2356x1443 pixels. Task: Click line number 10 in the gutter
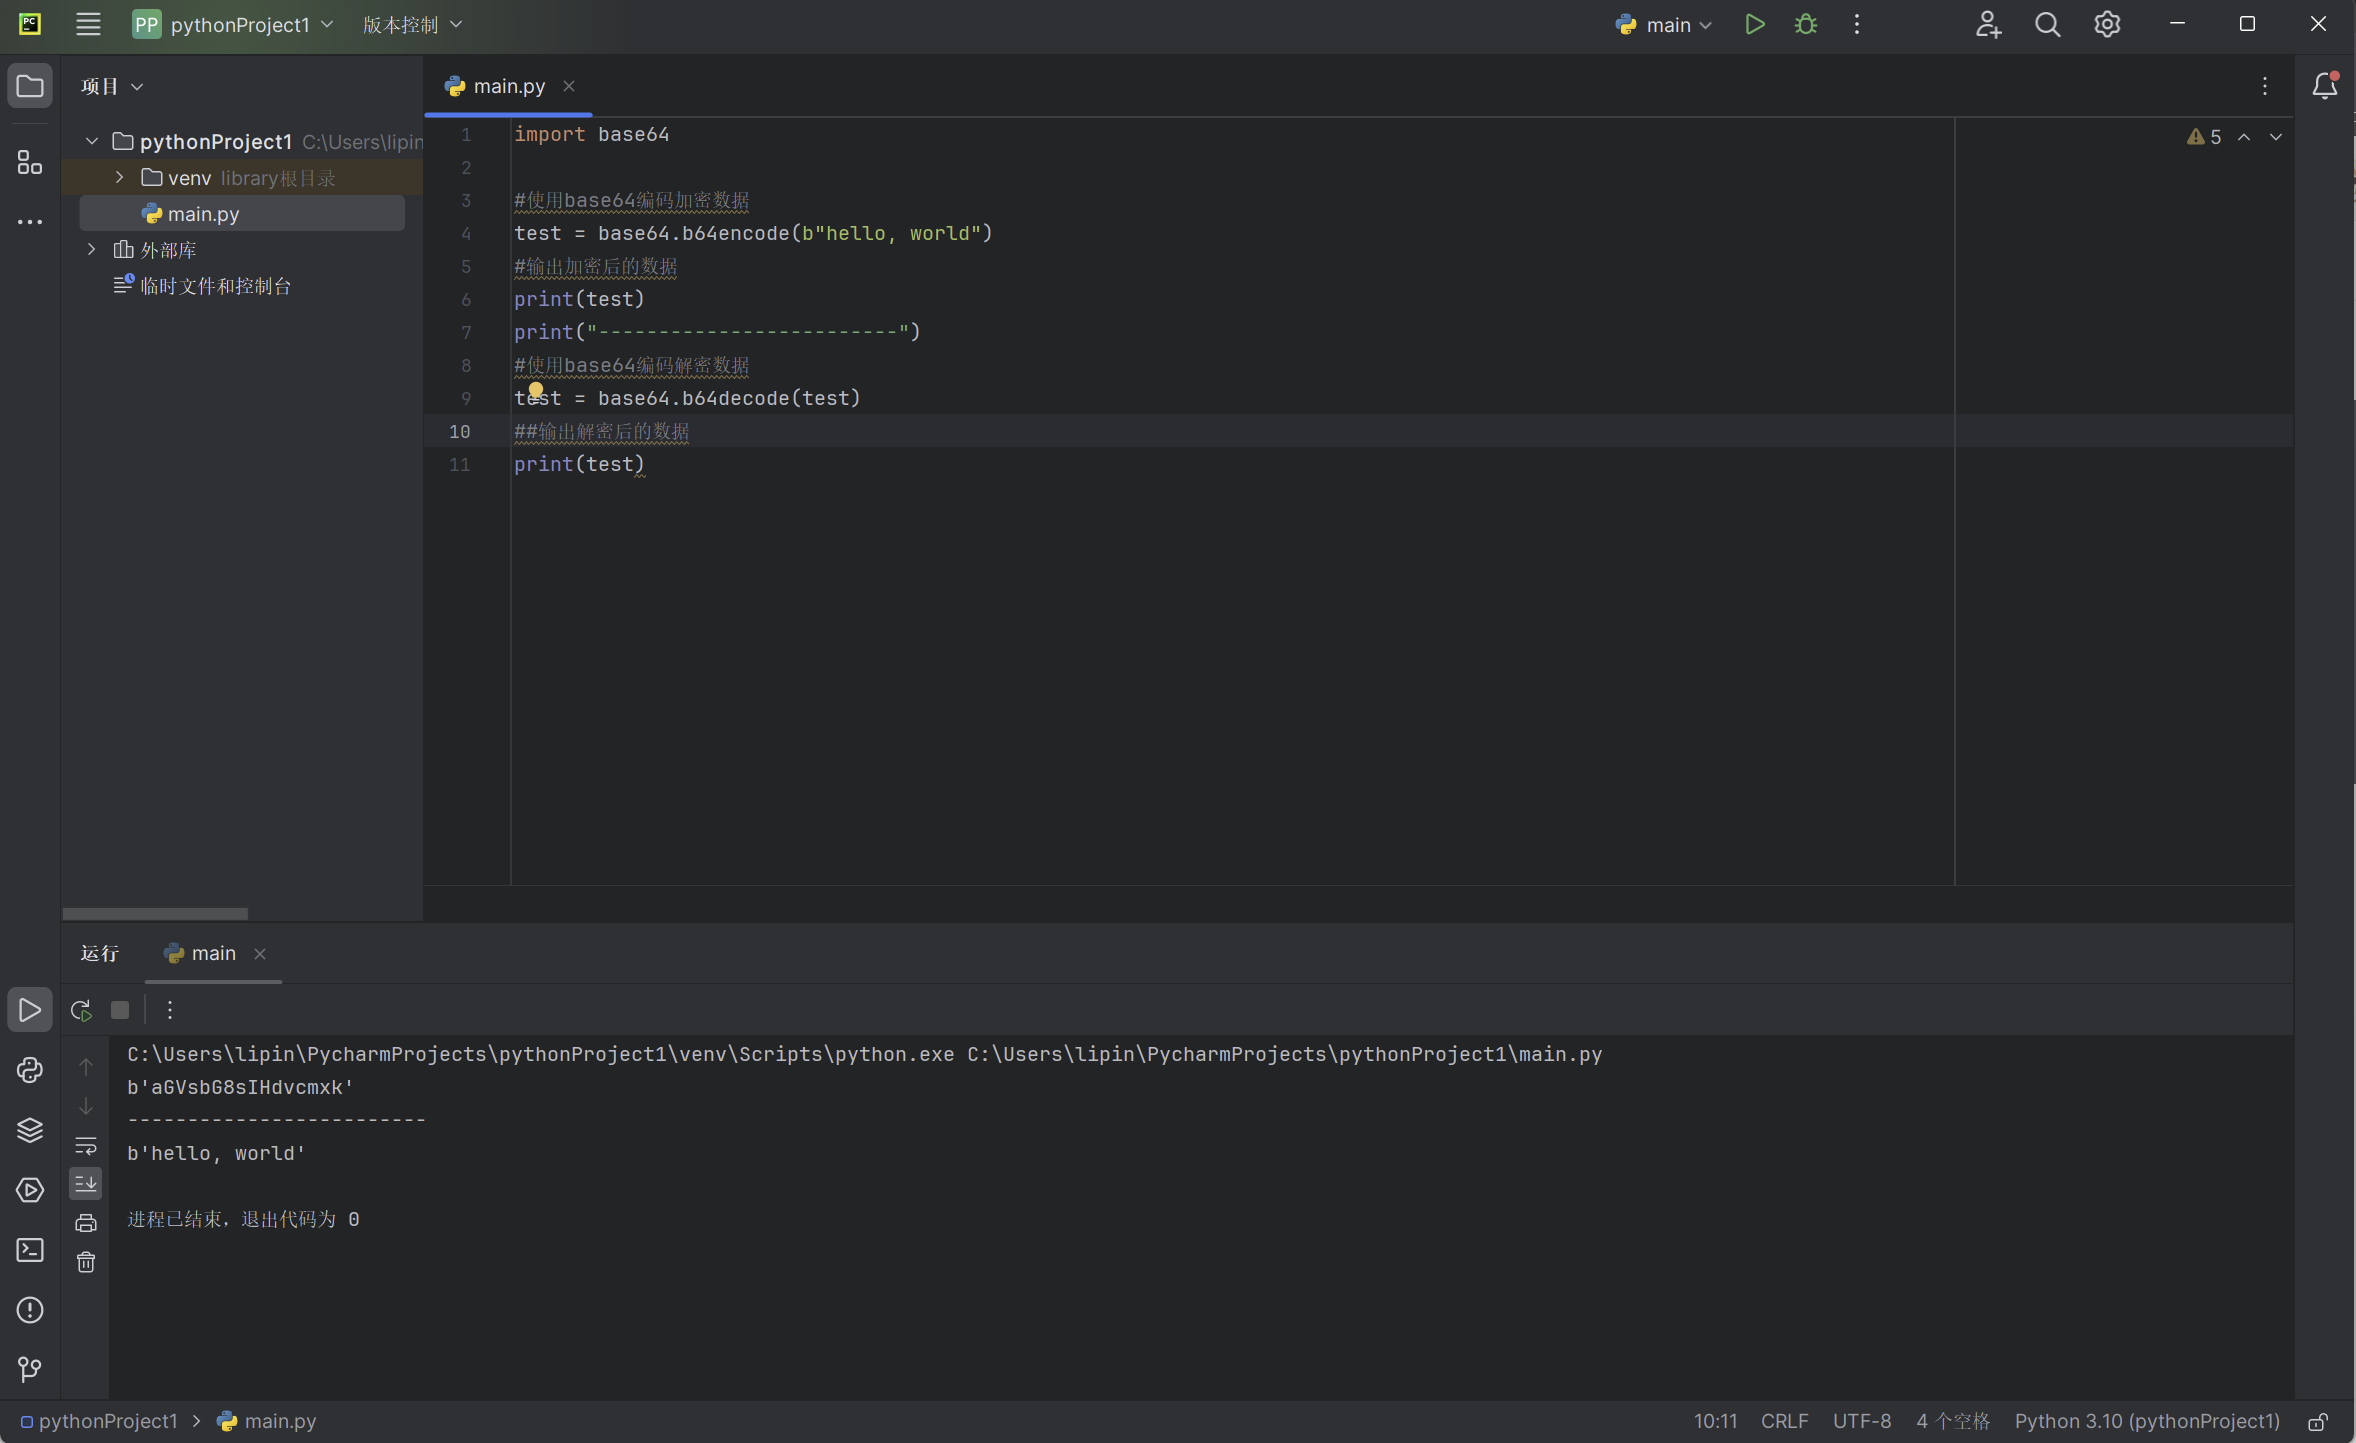pos(459,431)
